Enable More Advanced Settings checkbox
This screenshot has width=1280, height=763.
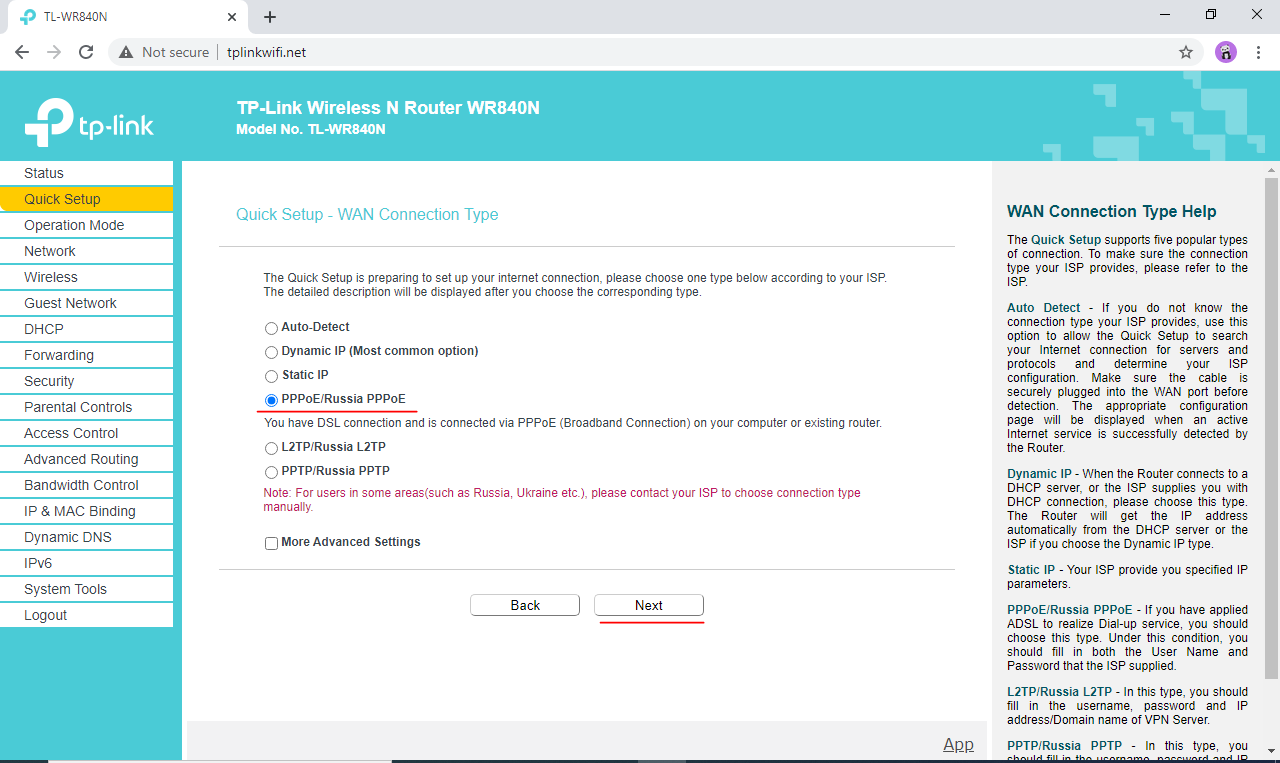click(271, 543)
